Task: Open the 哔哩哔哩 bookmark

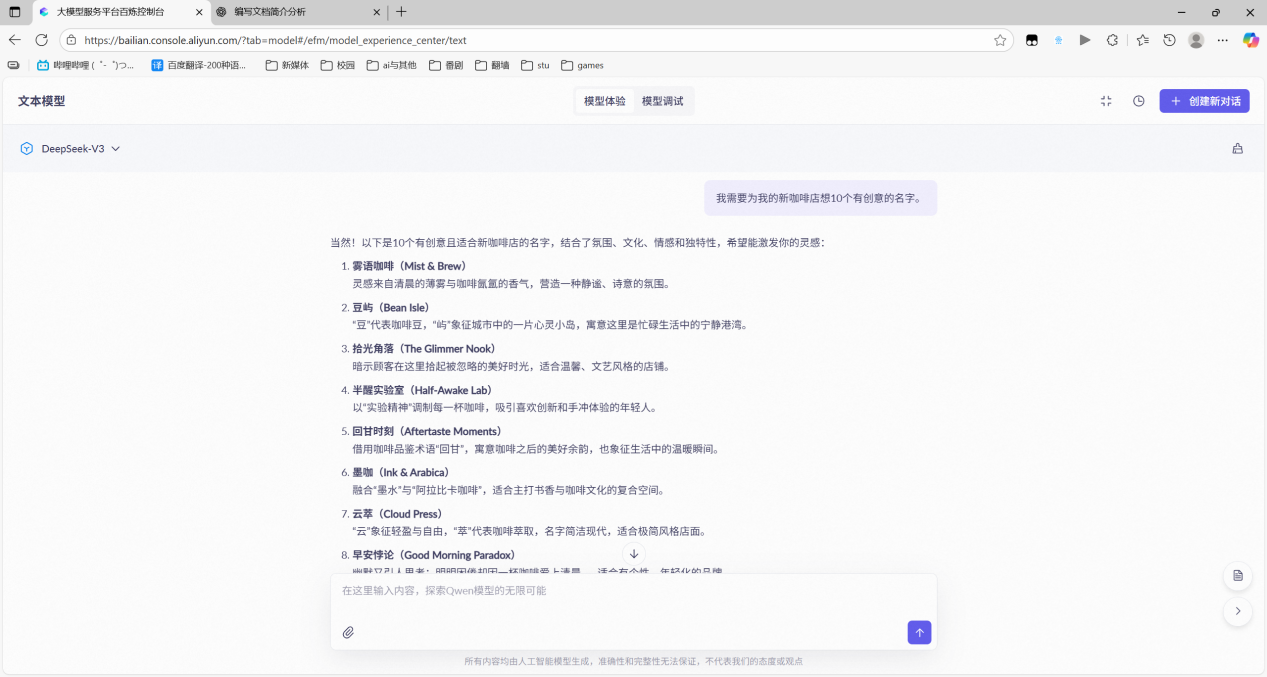Action: click(86, 65)
